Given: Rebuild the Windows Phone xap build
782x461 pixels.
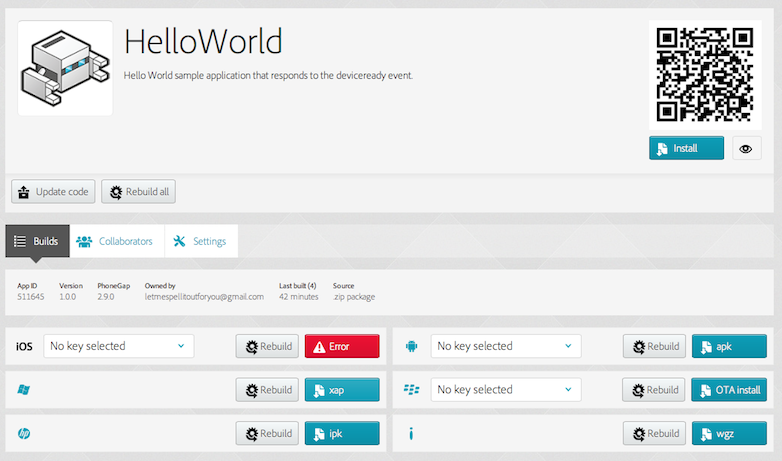Looking at the screenshot, I should pyautogui.click(x=267, y=390).
